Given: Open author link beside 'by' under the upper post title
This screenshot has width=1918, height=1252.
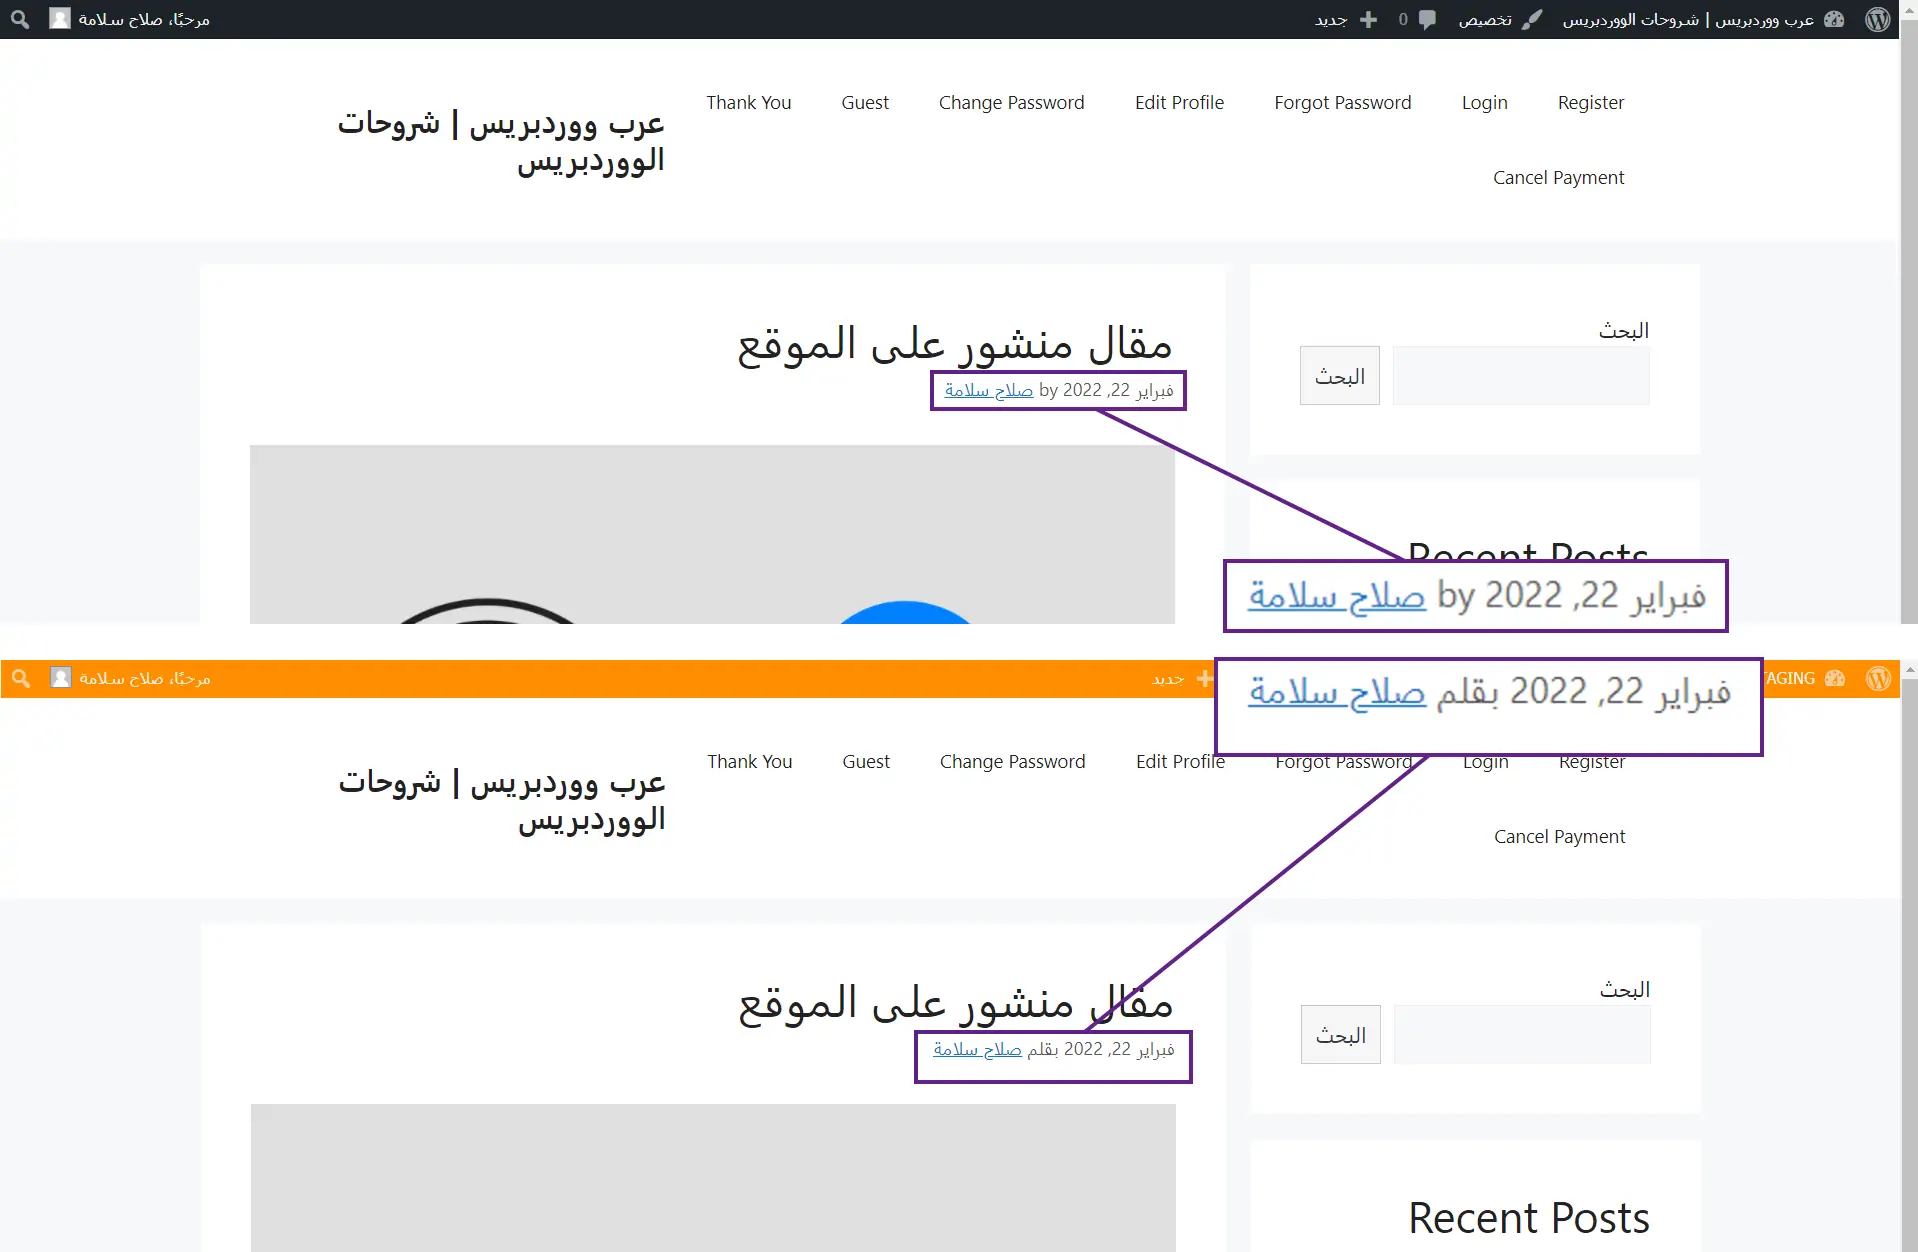Looking at the screenshot, I should coord(988,390).
